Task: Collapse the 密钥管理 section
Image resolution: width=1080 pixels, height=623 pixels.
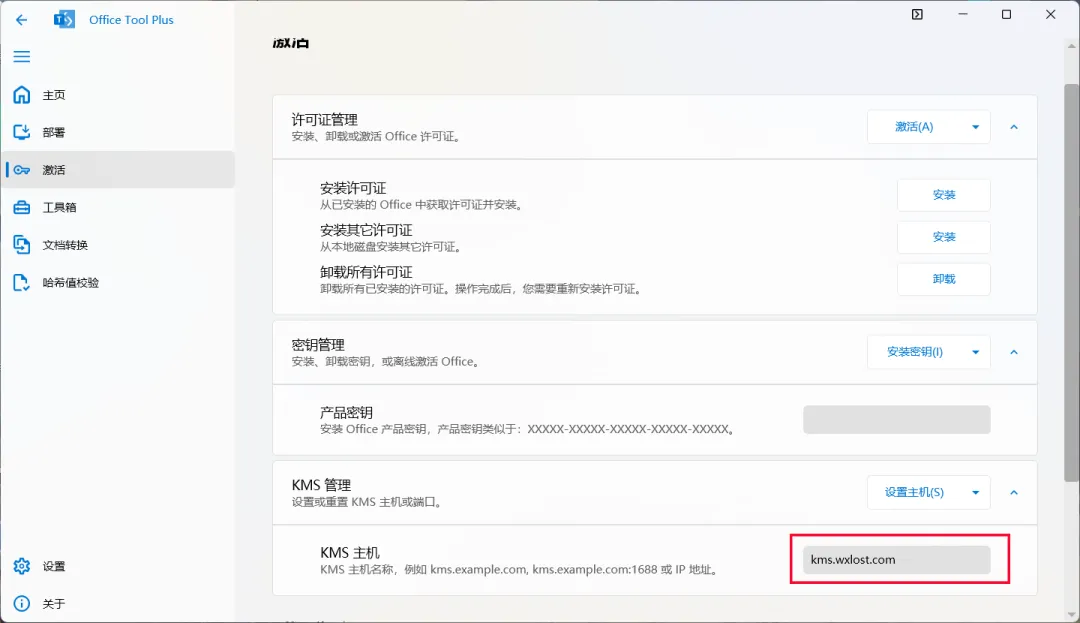Action: point(1014,352)
